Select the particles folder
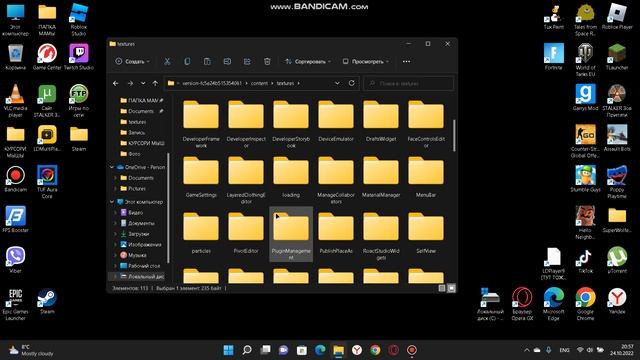This screenshot has height=360, width=640. tap(201, 233)
